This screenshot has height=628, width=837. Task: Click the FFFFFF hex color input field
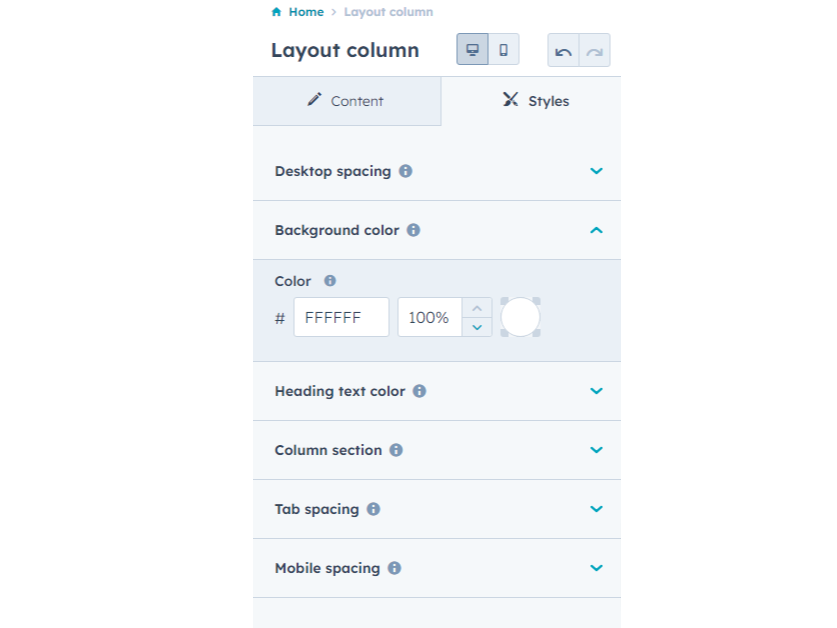pyautogui.click(x=341, y=317)
